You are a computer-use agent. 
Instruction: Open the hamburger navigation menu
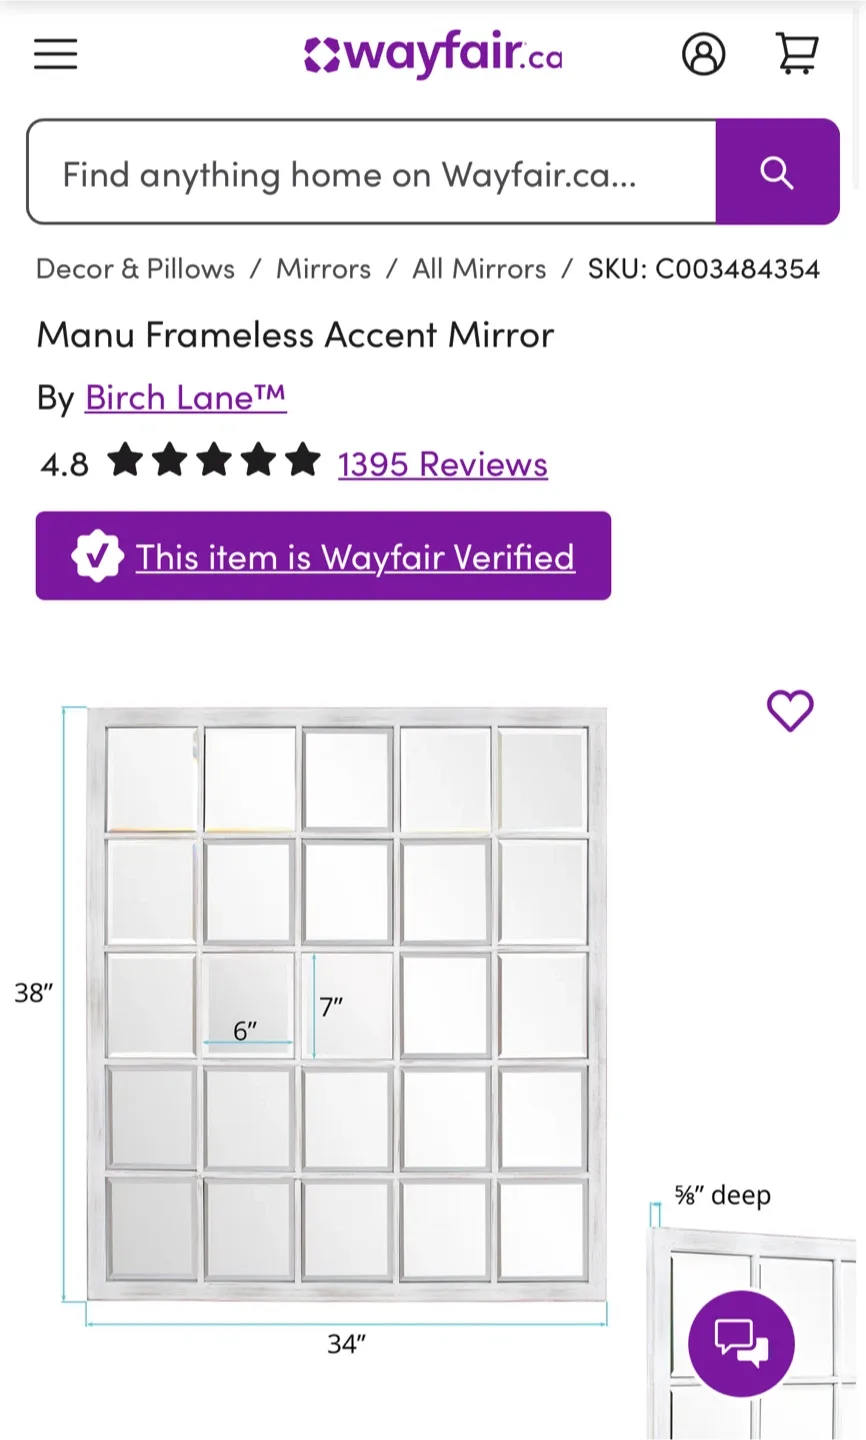[x=55, y=54]
